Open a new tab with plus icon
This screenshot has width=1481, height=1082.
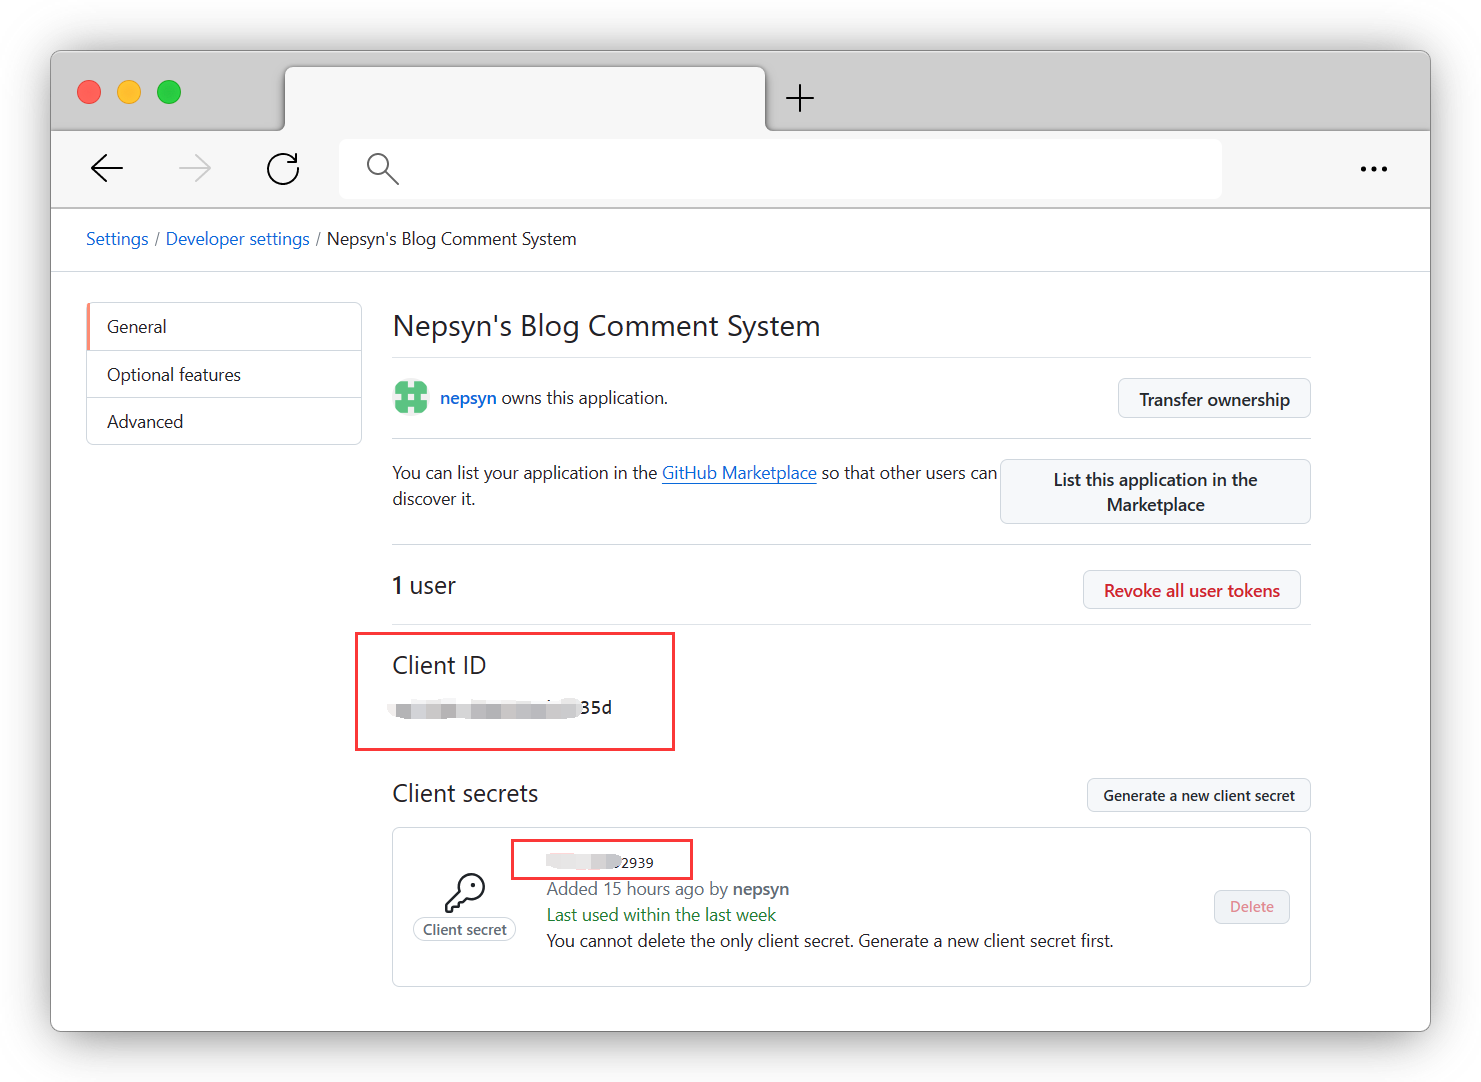click(x=799, y=98)
